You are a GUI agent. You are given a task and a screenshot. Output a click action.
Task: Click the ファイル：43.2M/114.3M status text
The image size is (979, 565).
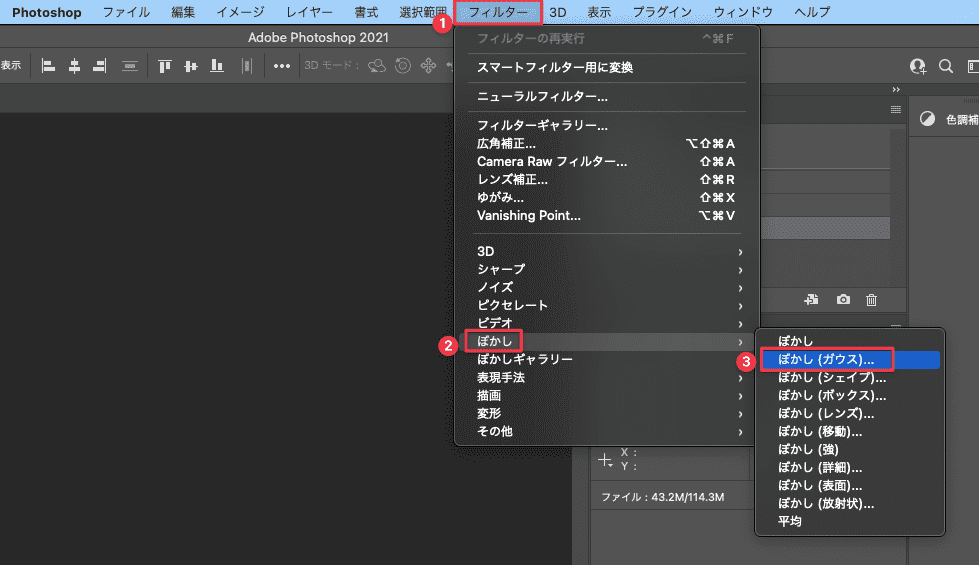[x=662, y=498]
